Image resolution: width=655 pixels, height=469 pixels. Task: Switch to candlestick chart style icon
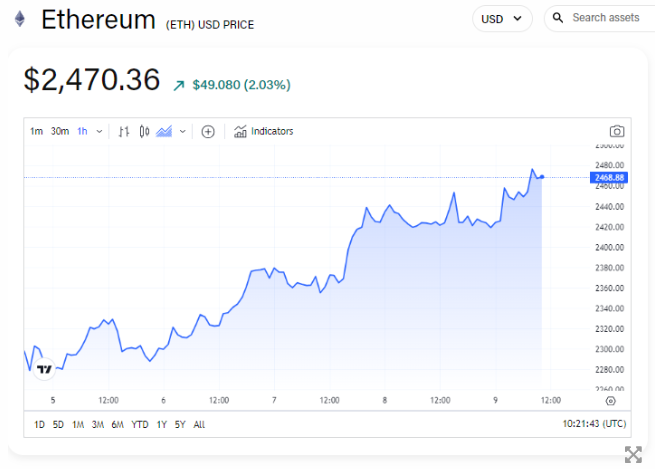(144, 132)
